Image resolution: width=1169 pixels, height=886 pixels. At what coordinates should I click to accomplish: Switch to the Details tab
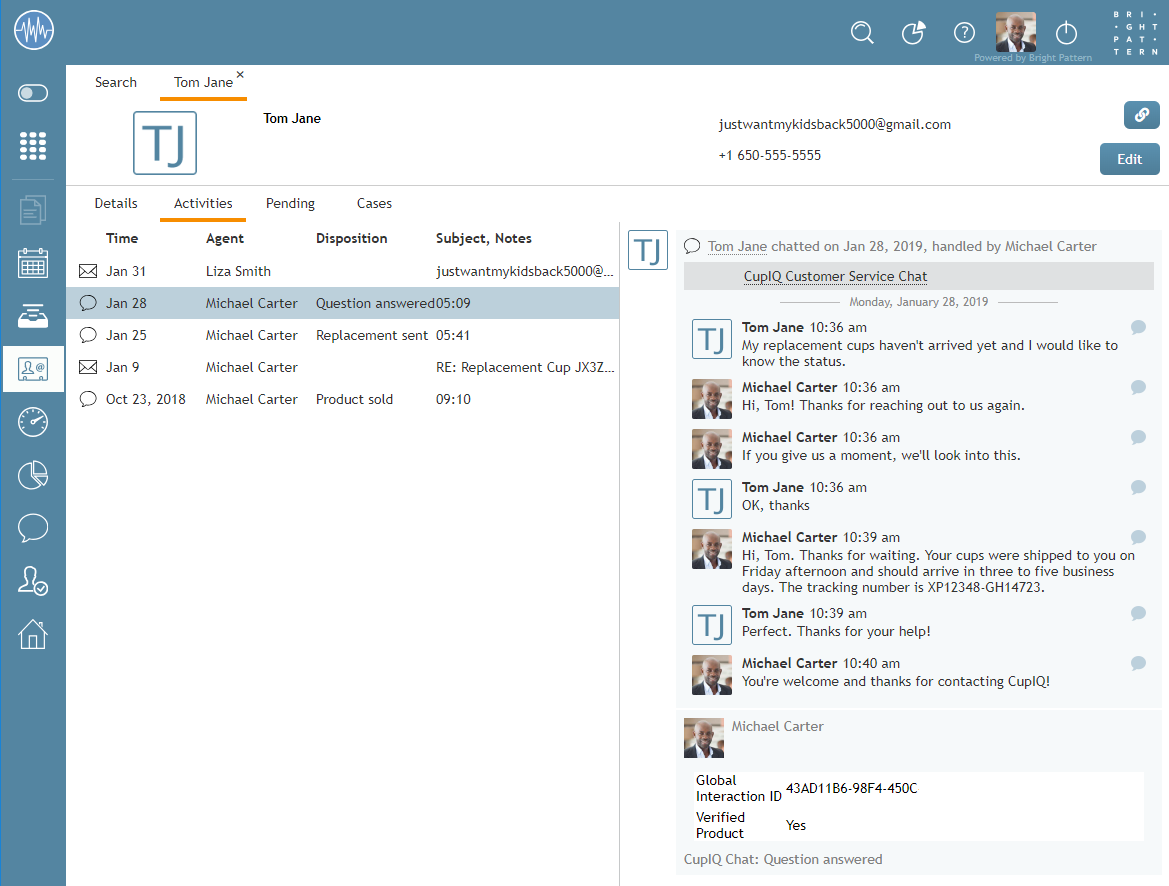point(116,203)
